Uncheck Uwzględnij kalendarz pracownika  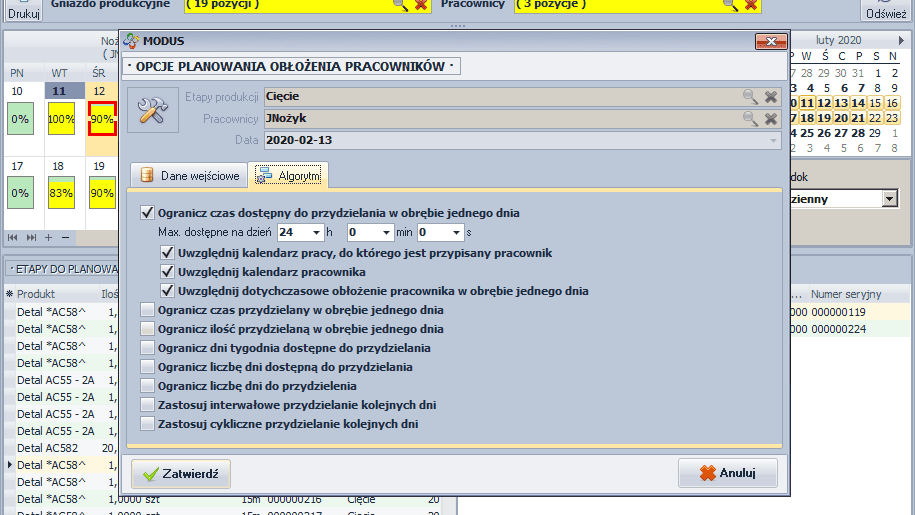coord(167,272)
